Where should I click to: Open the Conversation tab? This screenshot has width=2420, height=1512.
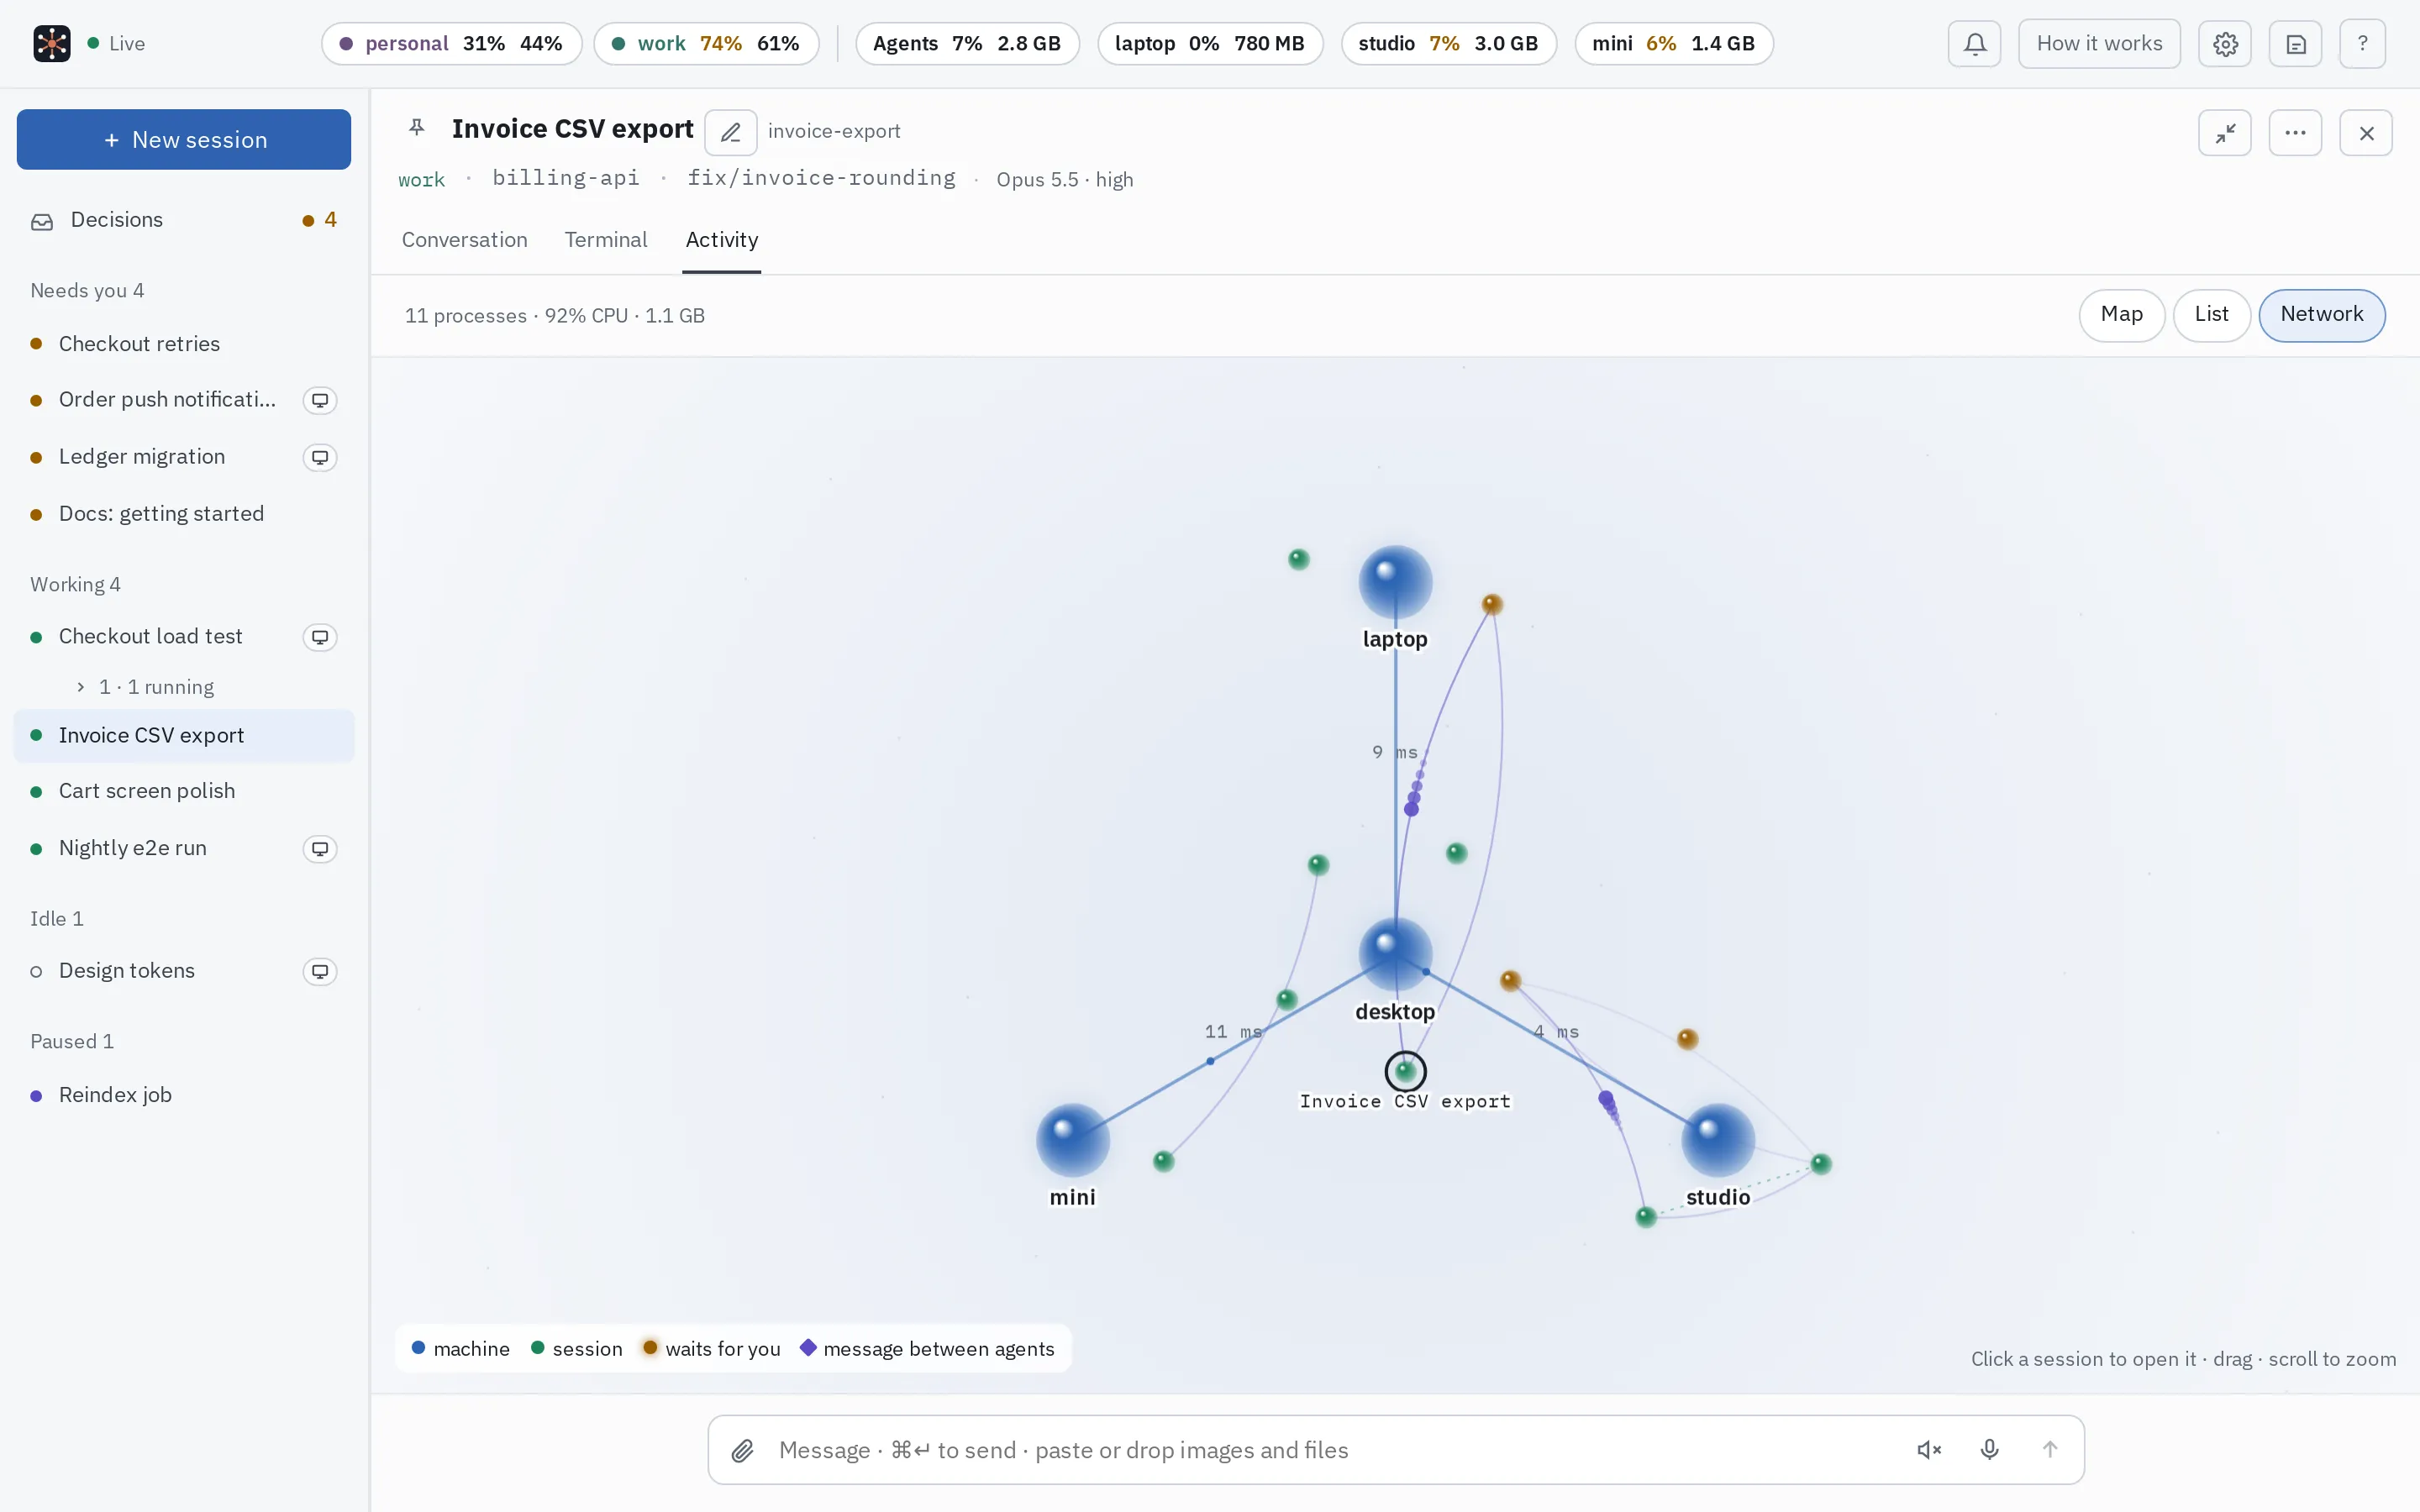(x=464, y=240)
